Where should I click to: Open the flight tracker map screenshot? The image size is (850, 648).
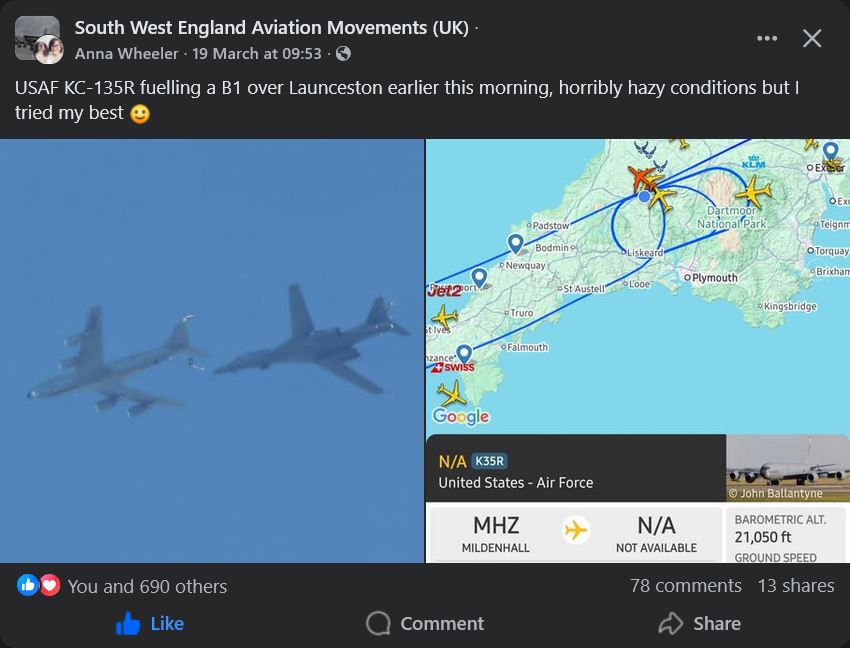point(637,285)
